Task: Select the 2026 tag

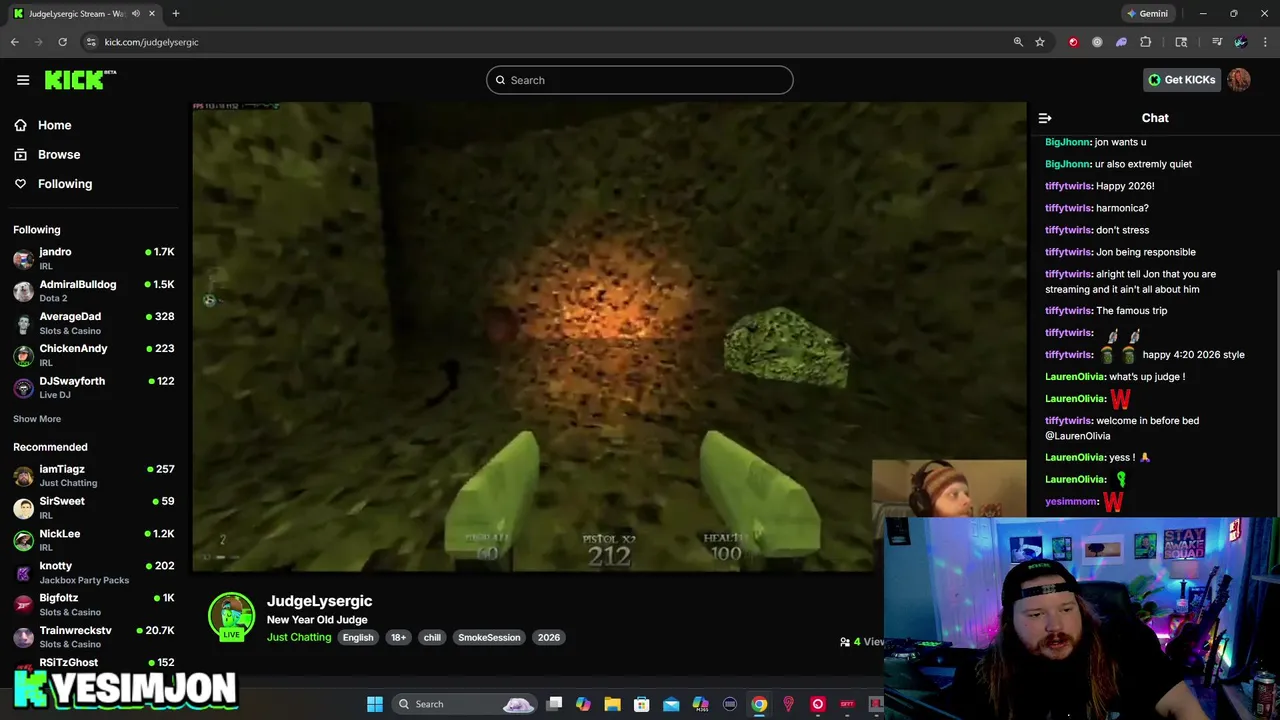Action: (549, 637)
